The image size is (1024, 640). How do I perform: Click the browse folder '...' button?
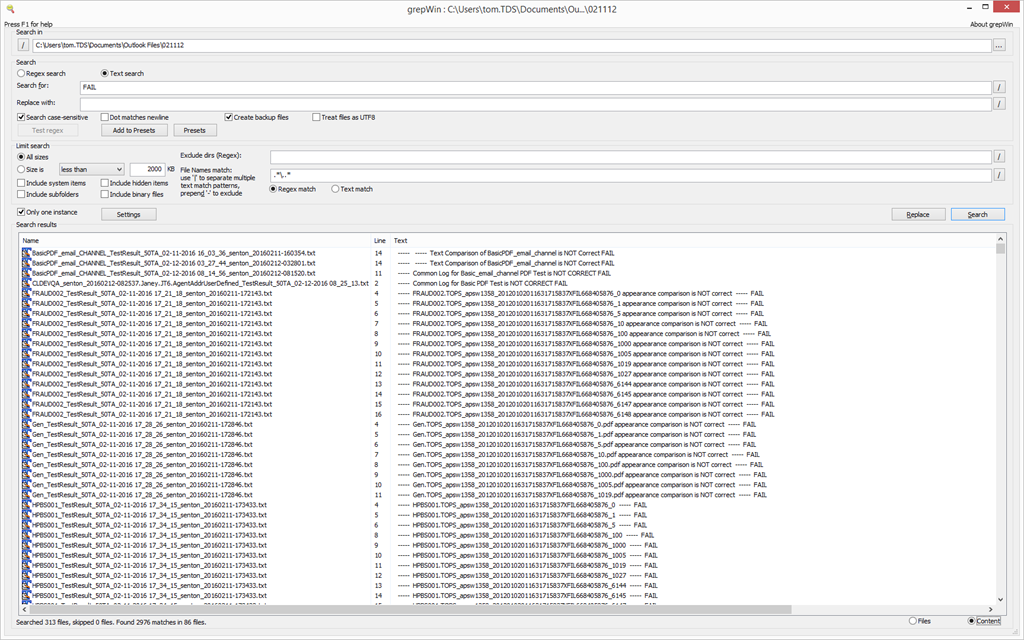[x=998, y=46]
